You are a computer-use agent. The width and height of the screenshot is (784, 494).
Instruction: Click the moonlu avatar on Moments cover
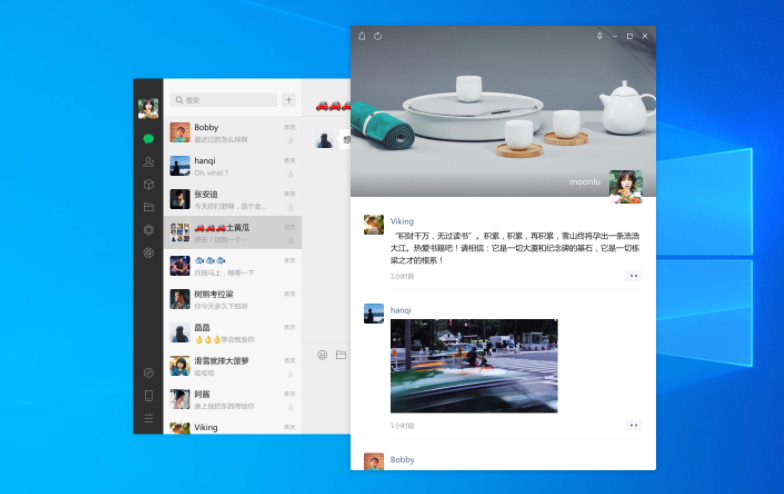point(626,186)
